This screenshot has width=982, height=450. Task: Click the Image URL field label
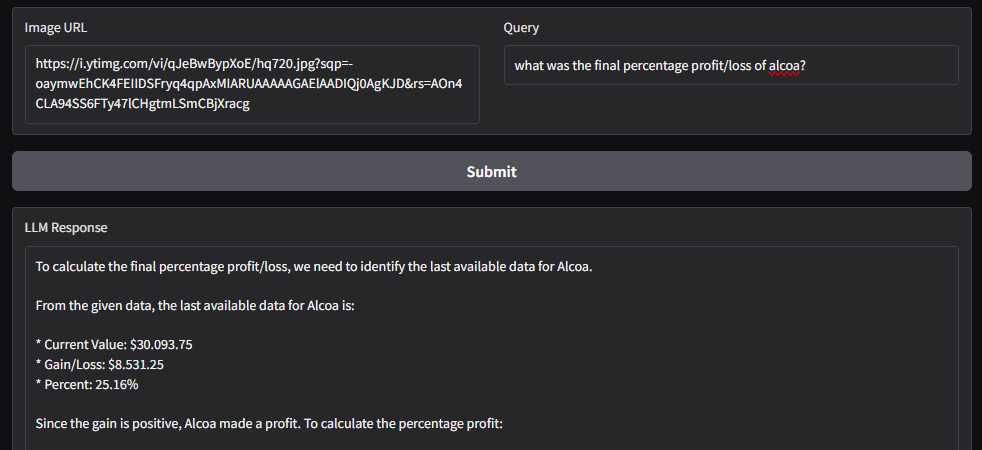pyautogui.click(x=56, y=28)
